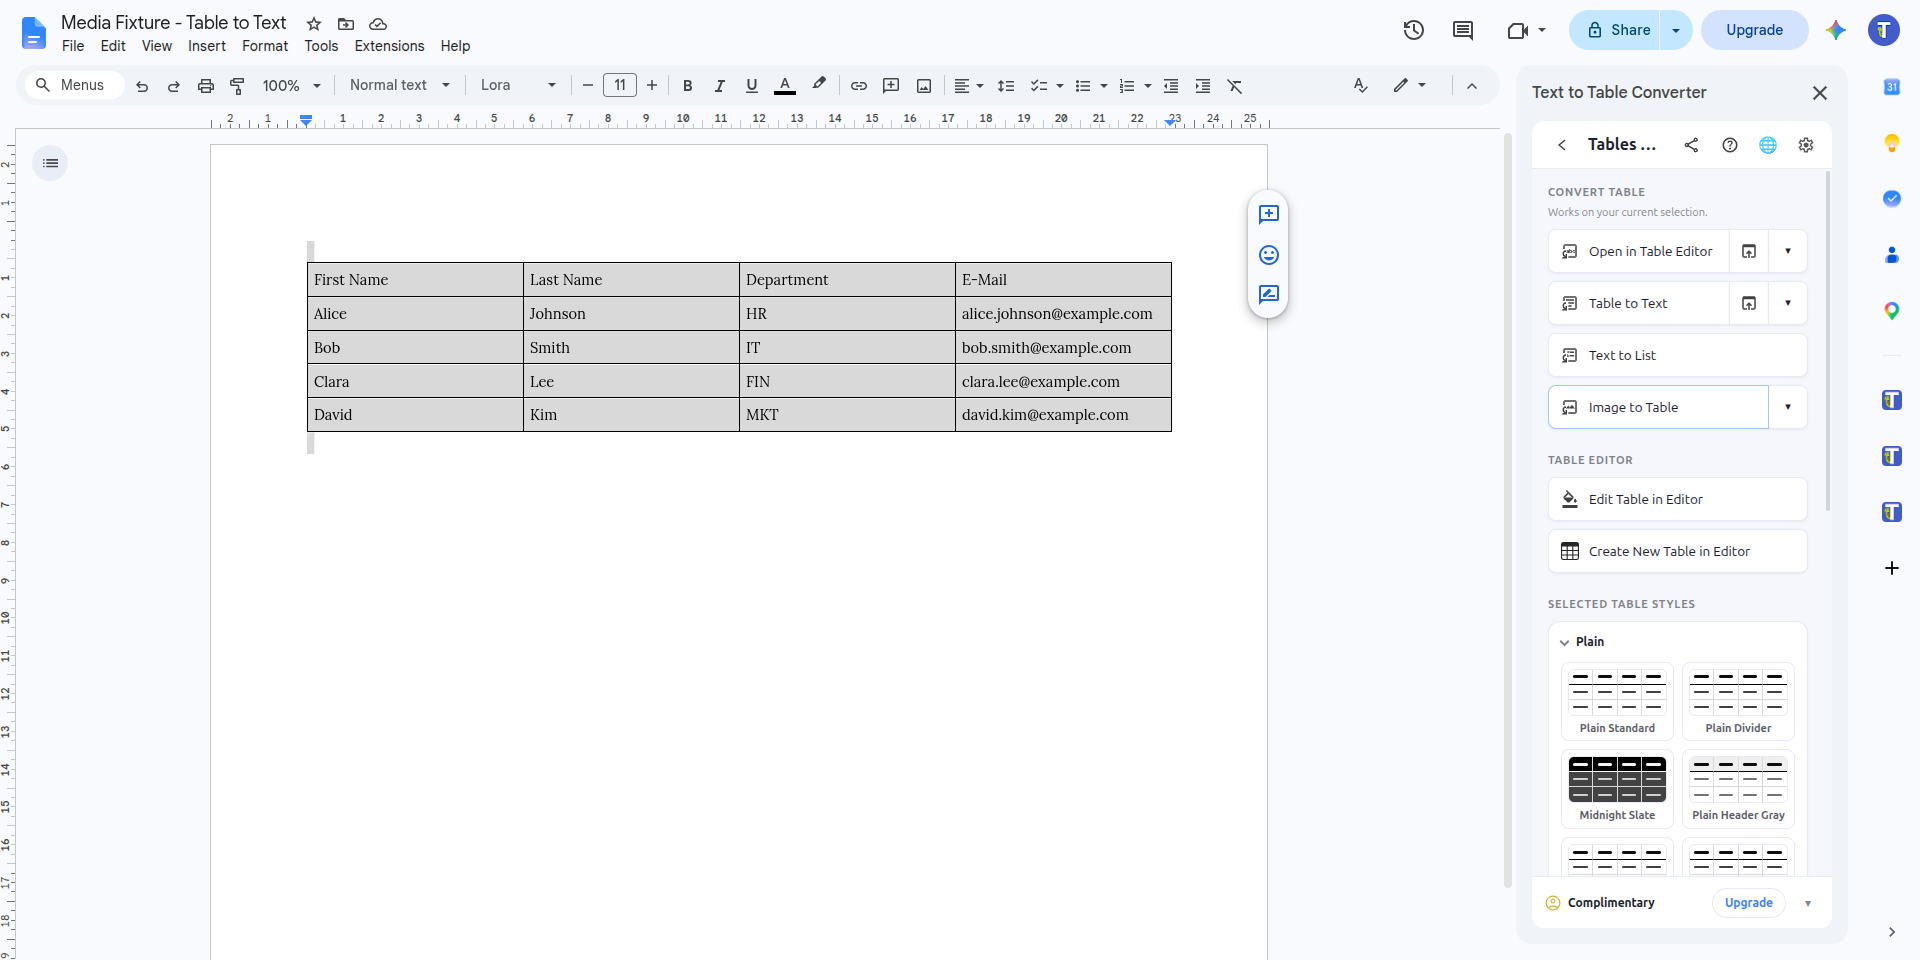Open the Extensions menu
Viewport: 1920px width, 960px height.
389,46
